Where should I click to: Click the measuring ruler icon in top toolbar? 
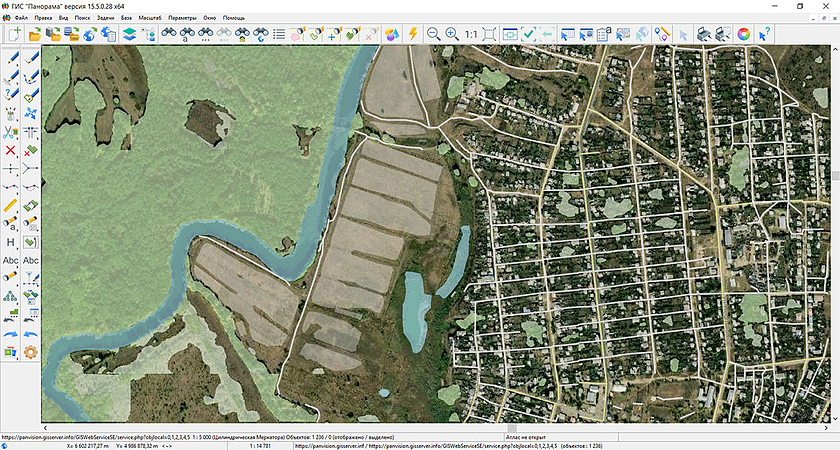663,34
